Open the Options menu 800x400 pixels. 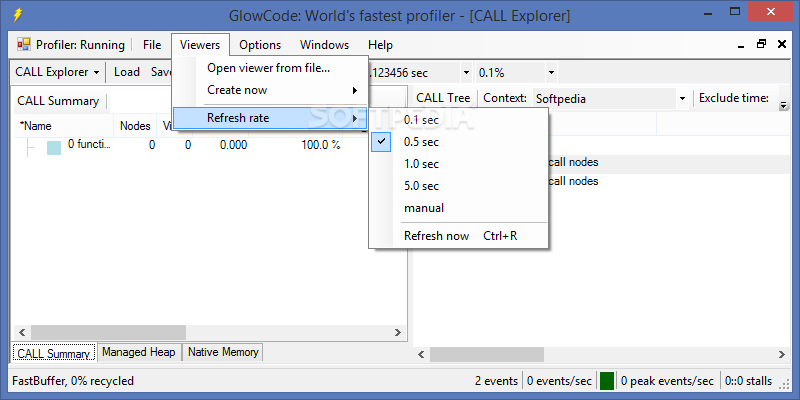pyautogui.click(x=260, y=45)
